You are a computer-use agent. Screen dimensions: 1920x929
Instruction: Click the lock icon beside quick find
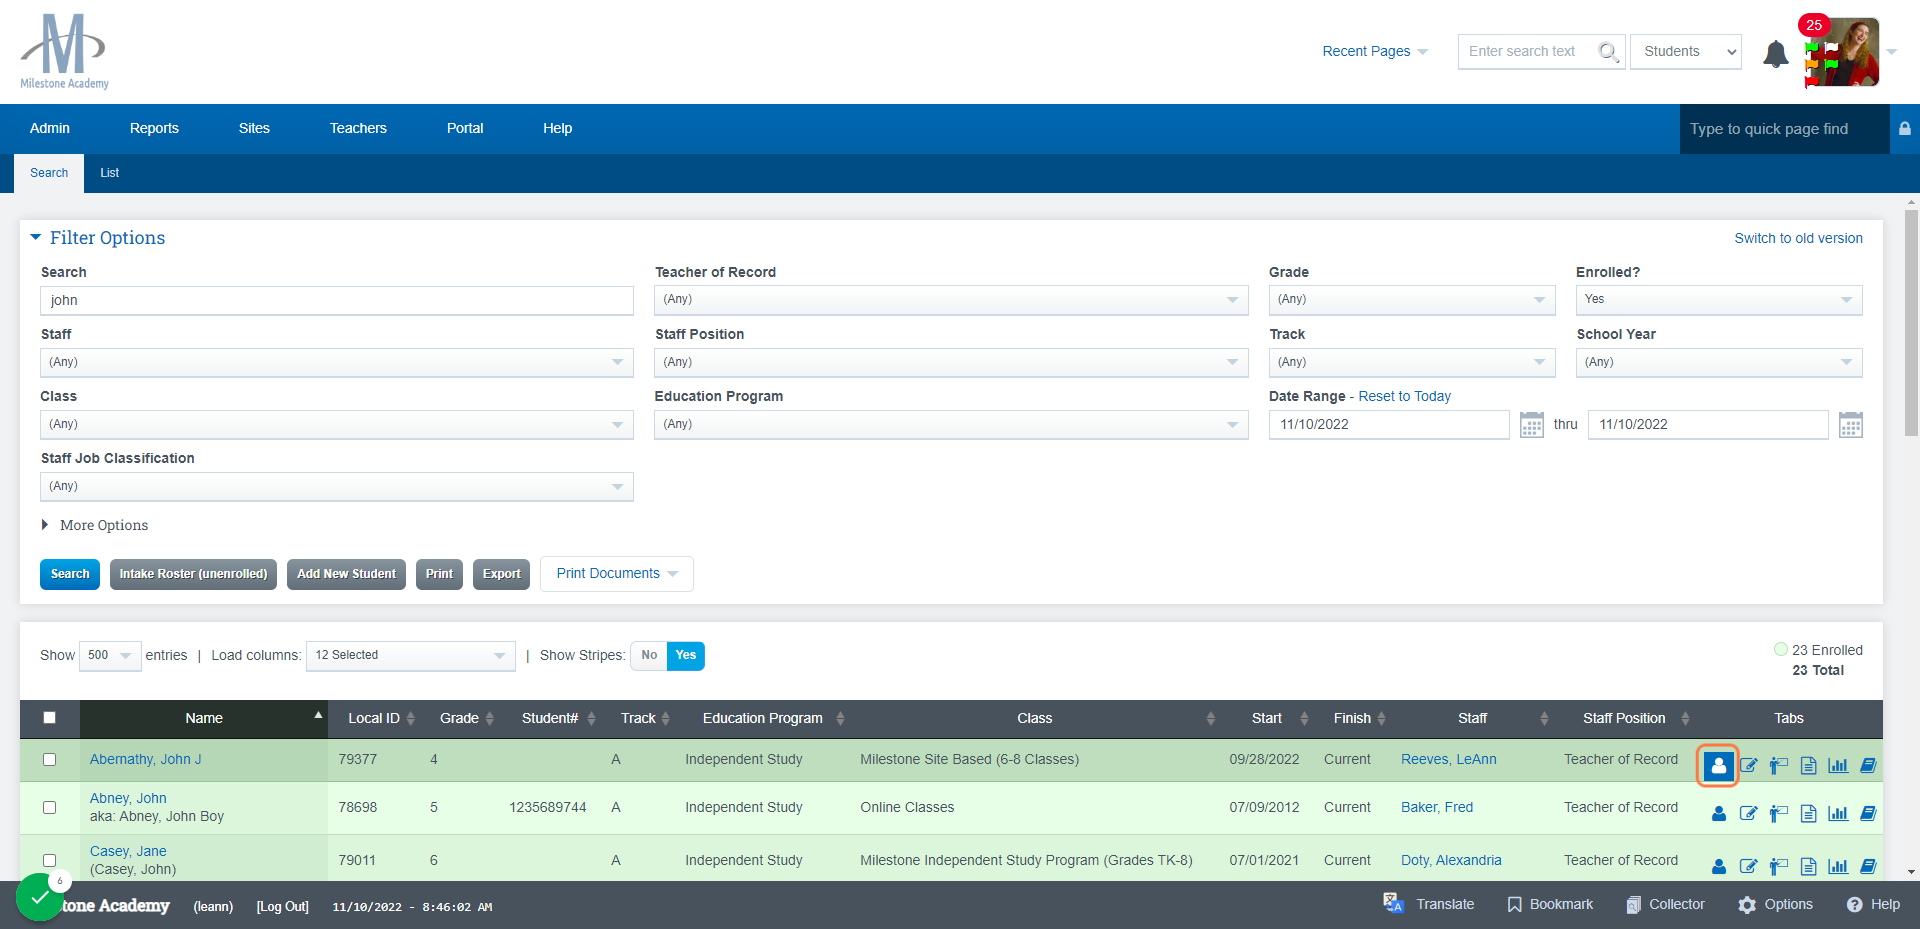(1904, 128)
